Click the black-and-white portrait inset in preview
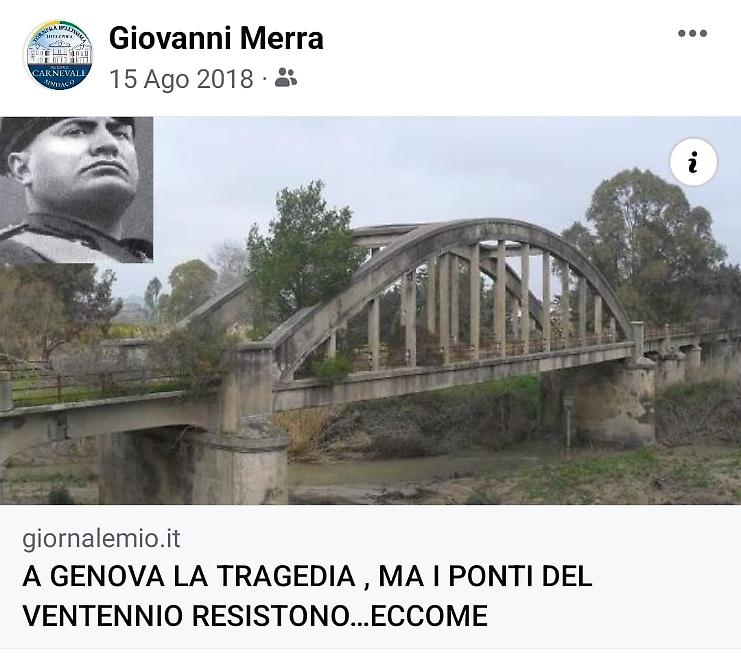 point(76,189)
